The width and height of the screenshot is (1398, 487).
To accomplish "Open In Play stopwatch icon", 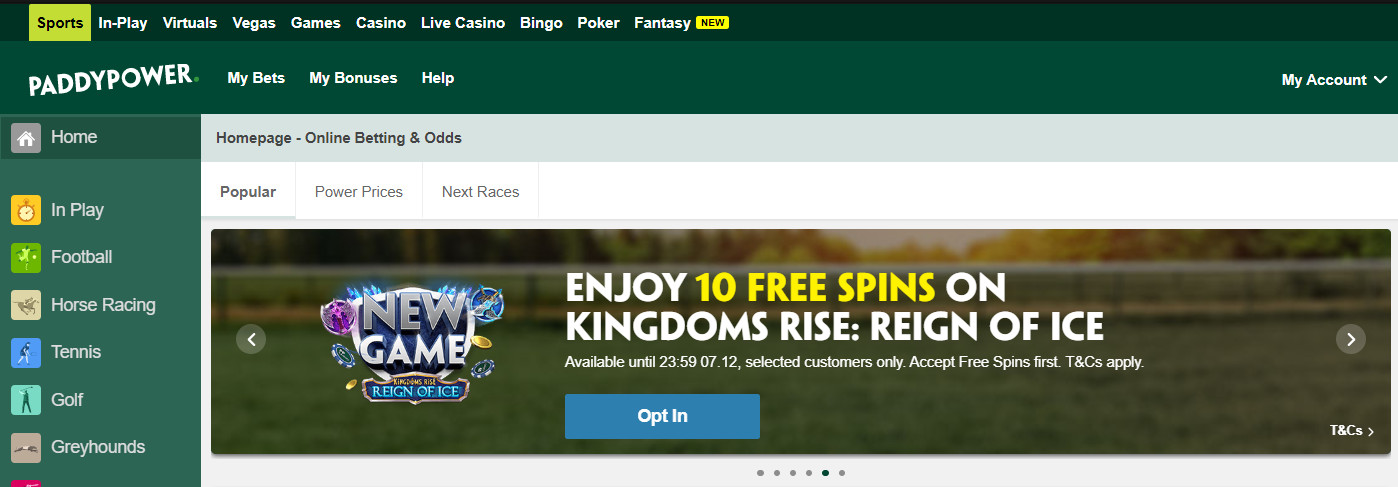I will coord(26,210).
